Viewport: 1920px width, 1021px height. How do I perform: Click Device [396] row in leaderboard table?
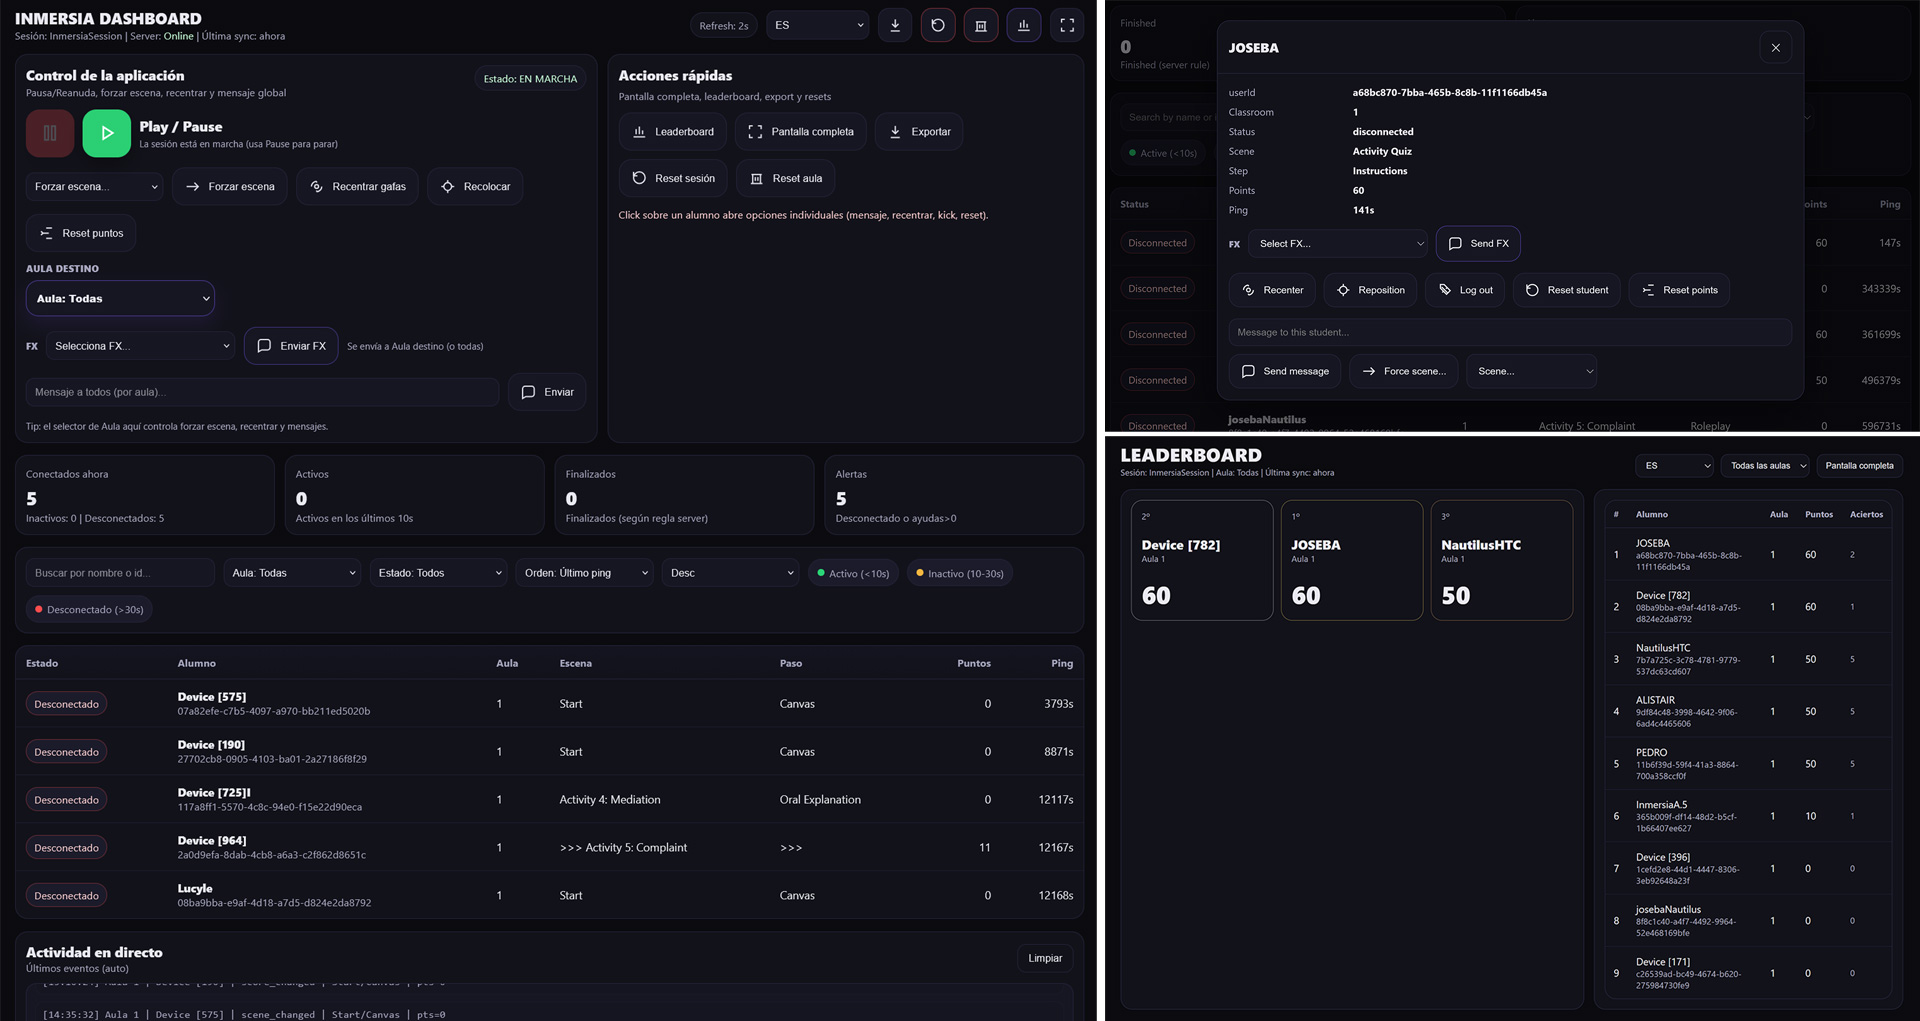tap(1748, 868)
